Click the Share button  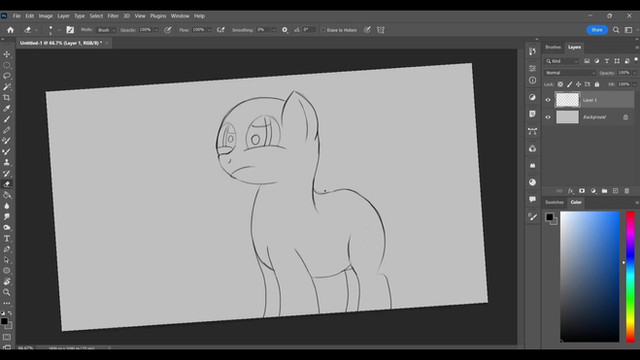[x=597, y=30]
